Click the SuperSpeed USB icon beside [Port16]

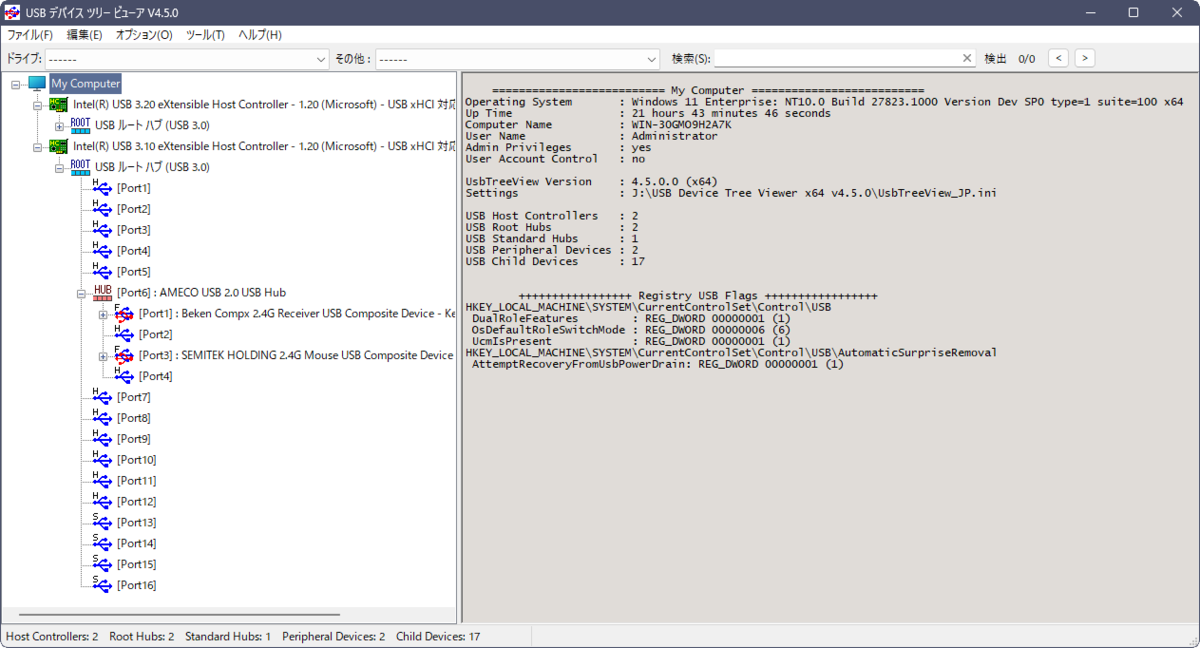[x=102, y=585]
